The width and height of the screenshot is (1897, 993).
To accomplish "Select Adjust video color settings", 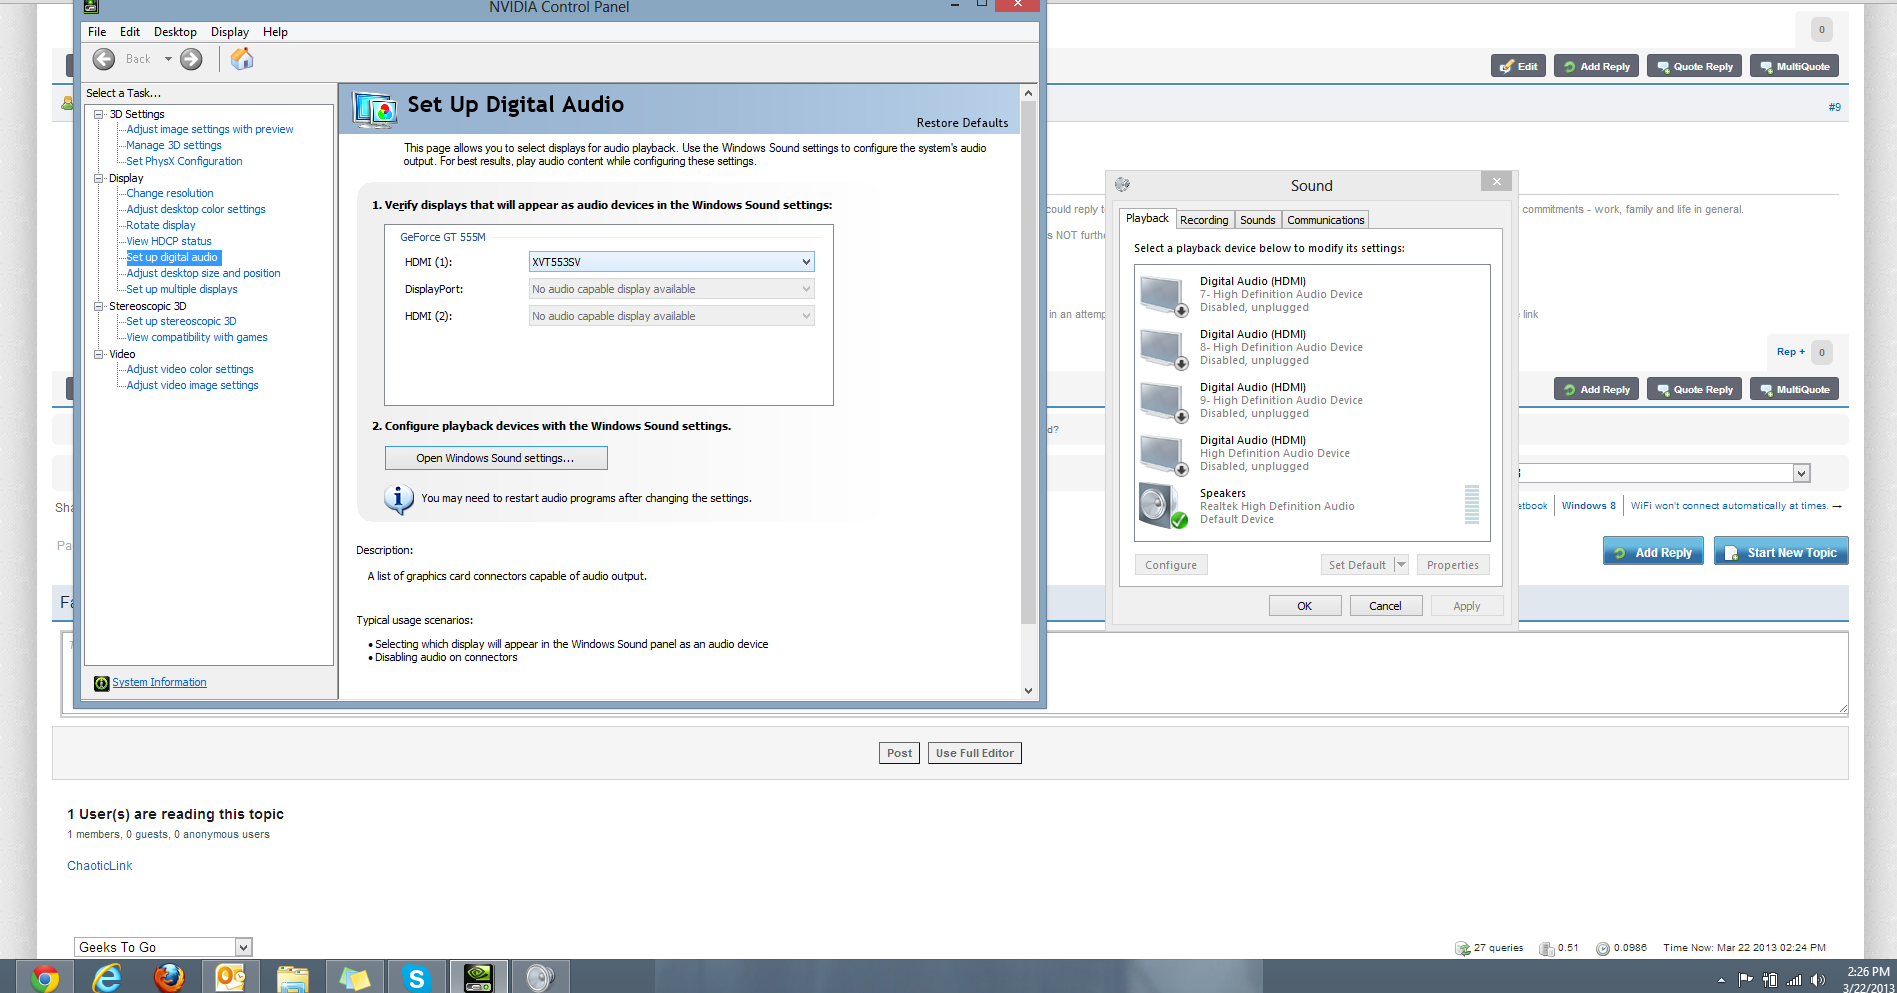I will click(190, 369).
